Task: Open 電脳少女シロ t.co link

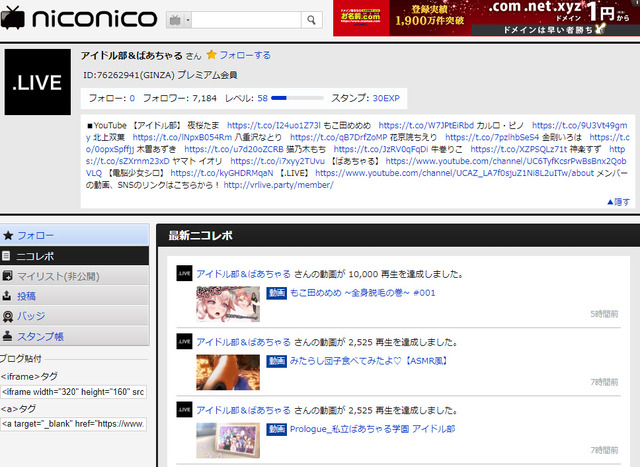Action: click(x=222, y=173)
